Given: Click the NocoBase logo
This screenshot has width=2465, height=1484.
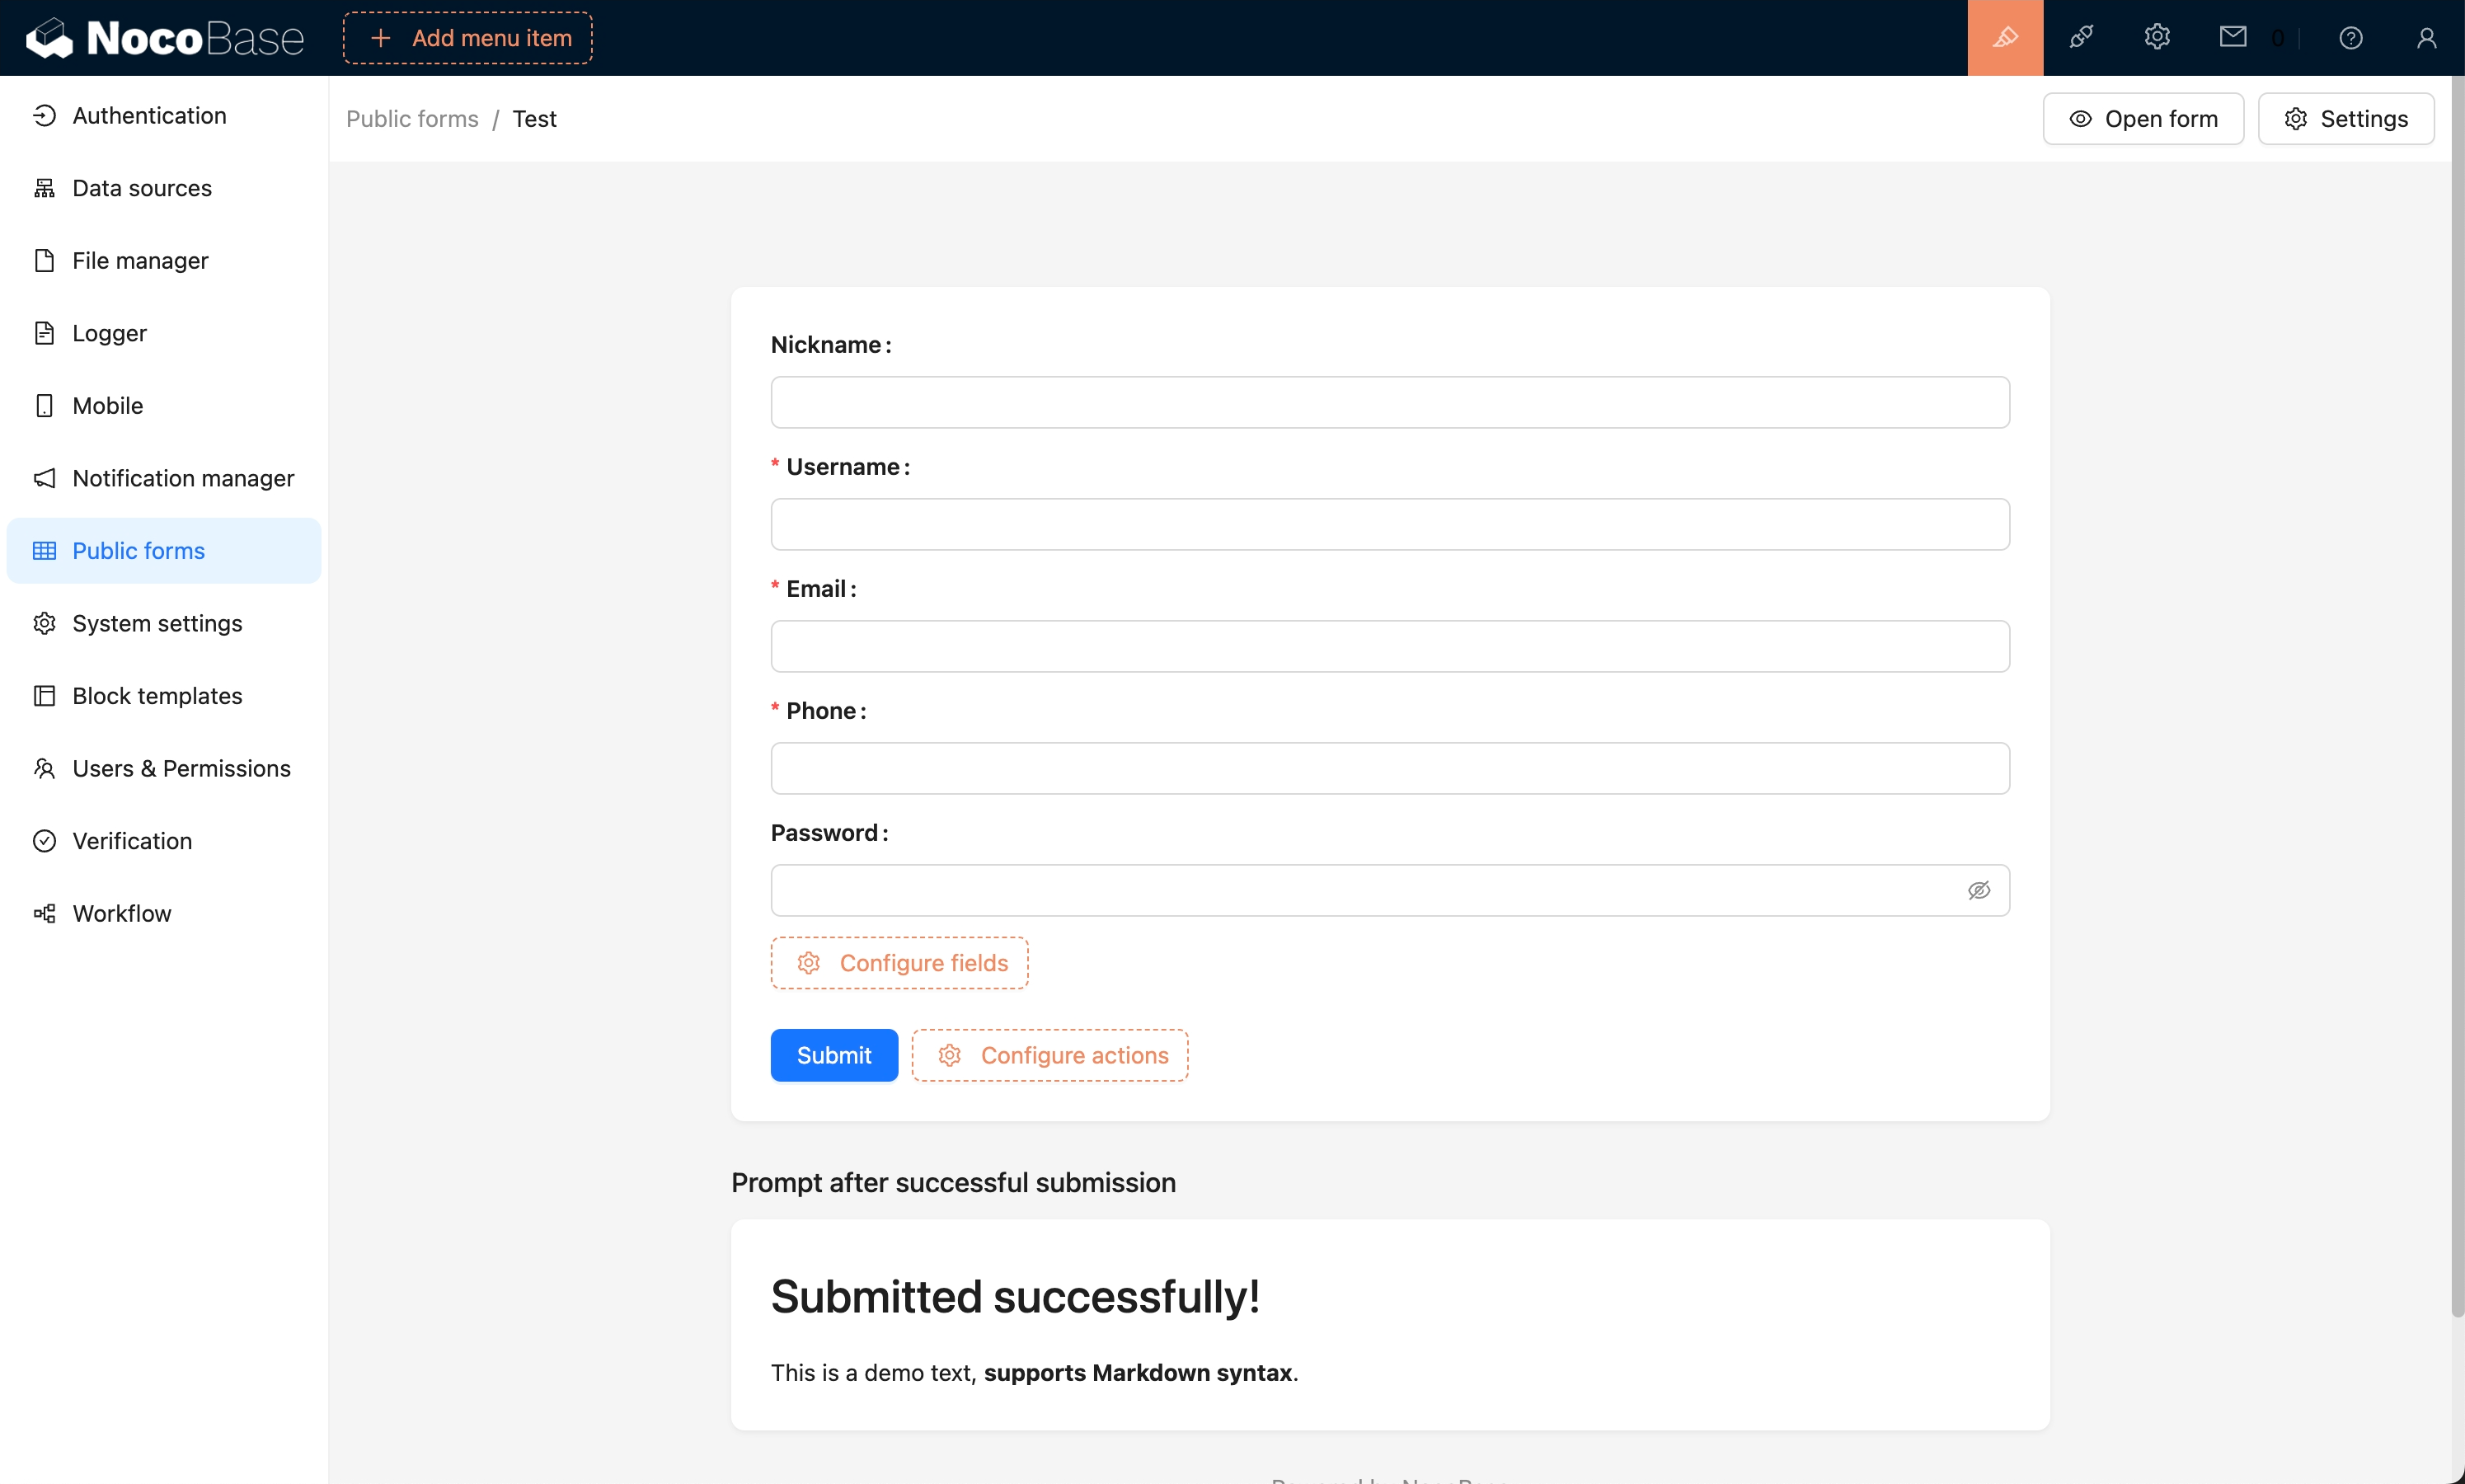Looking at the screenshot, I should (165, 38).
